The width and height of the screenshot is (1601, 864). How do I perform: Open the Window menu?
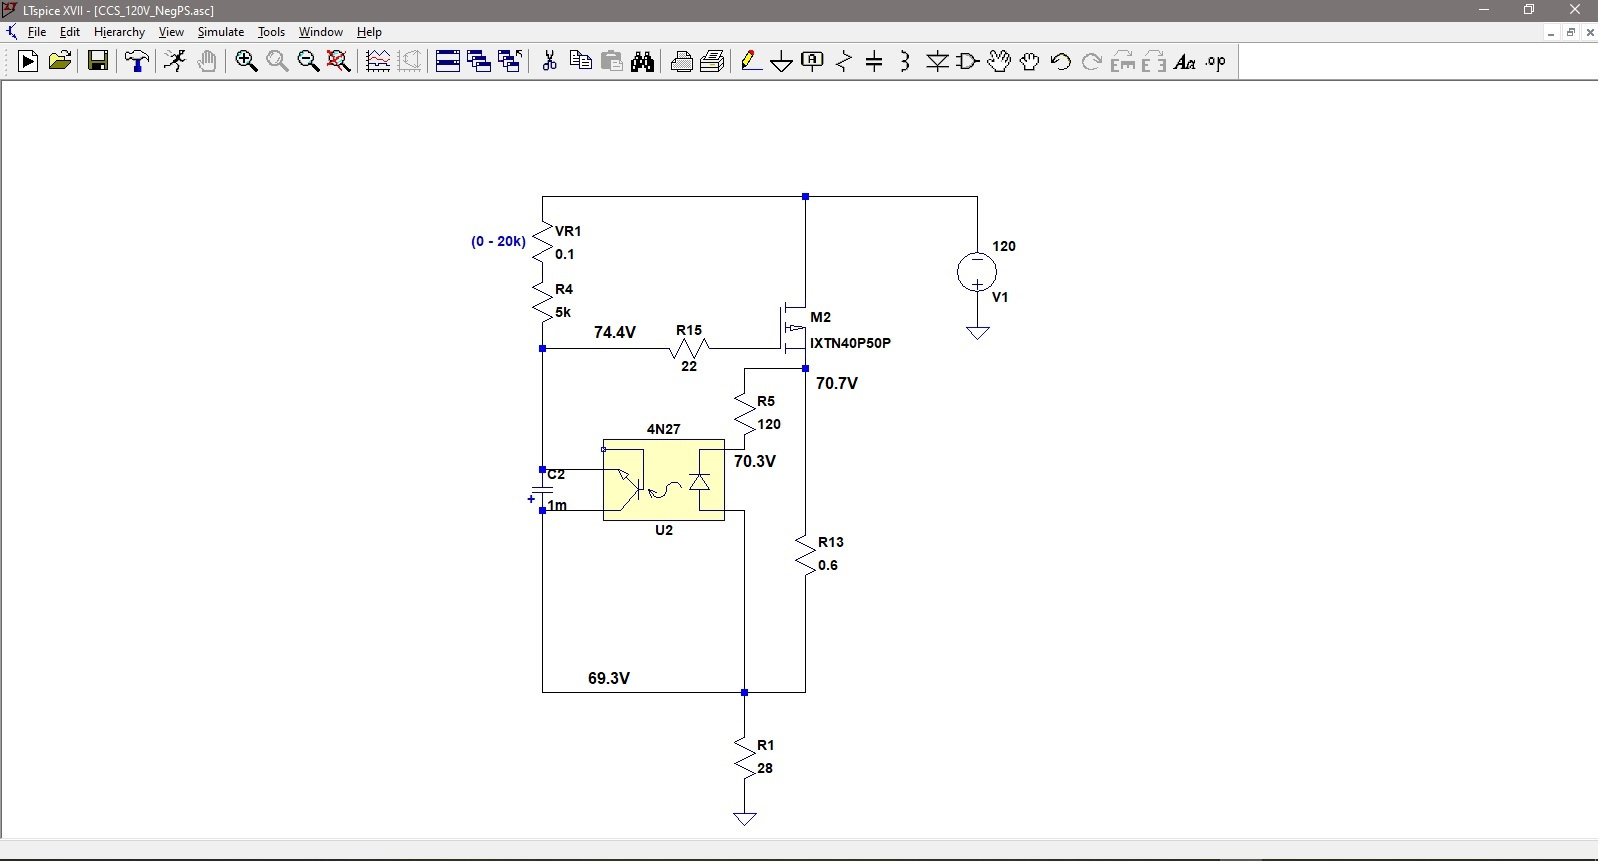pos(321,32)
